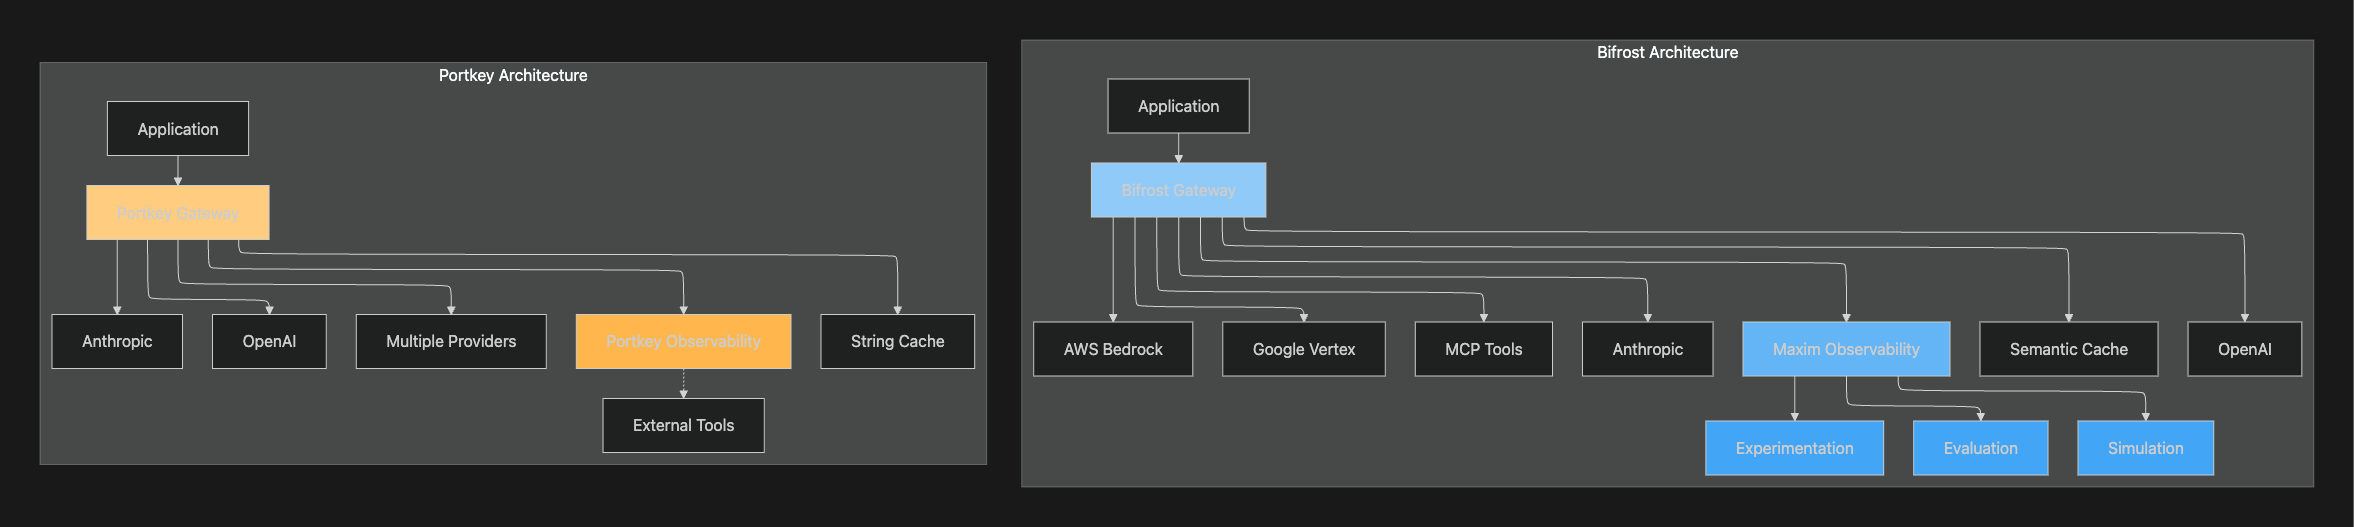Screen dimensions: 2354x527
Task: Click the OpenAI node in Bifrost Architecture
Action: [2244, 349]
